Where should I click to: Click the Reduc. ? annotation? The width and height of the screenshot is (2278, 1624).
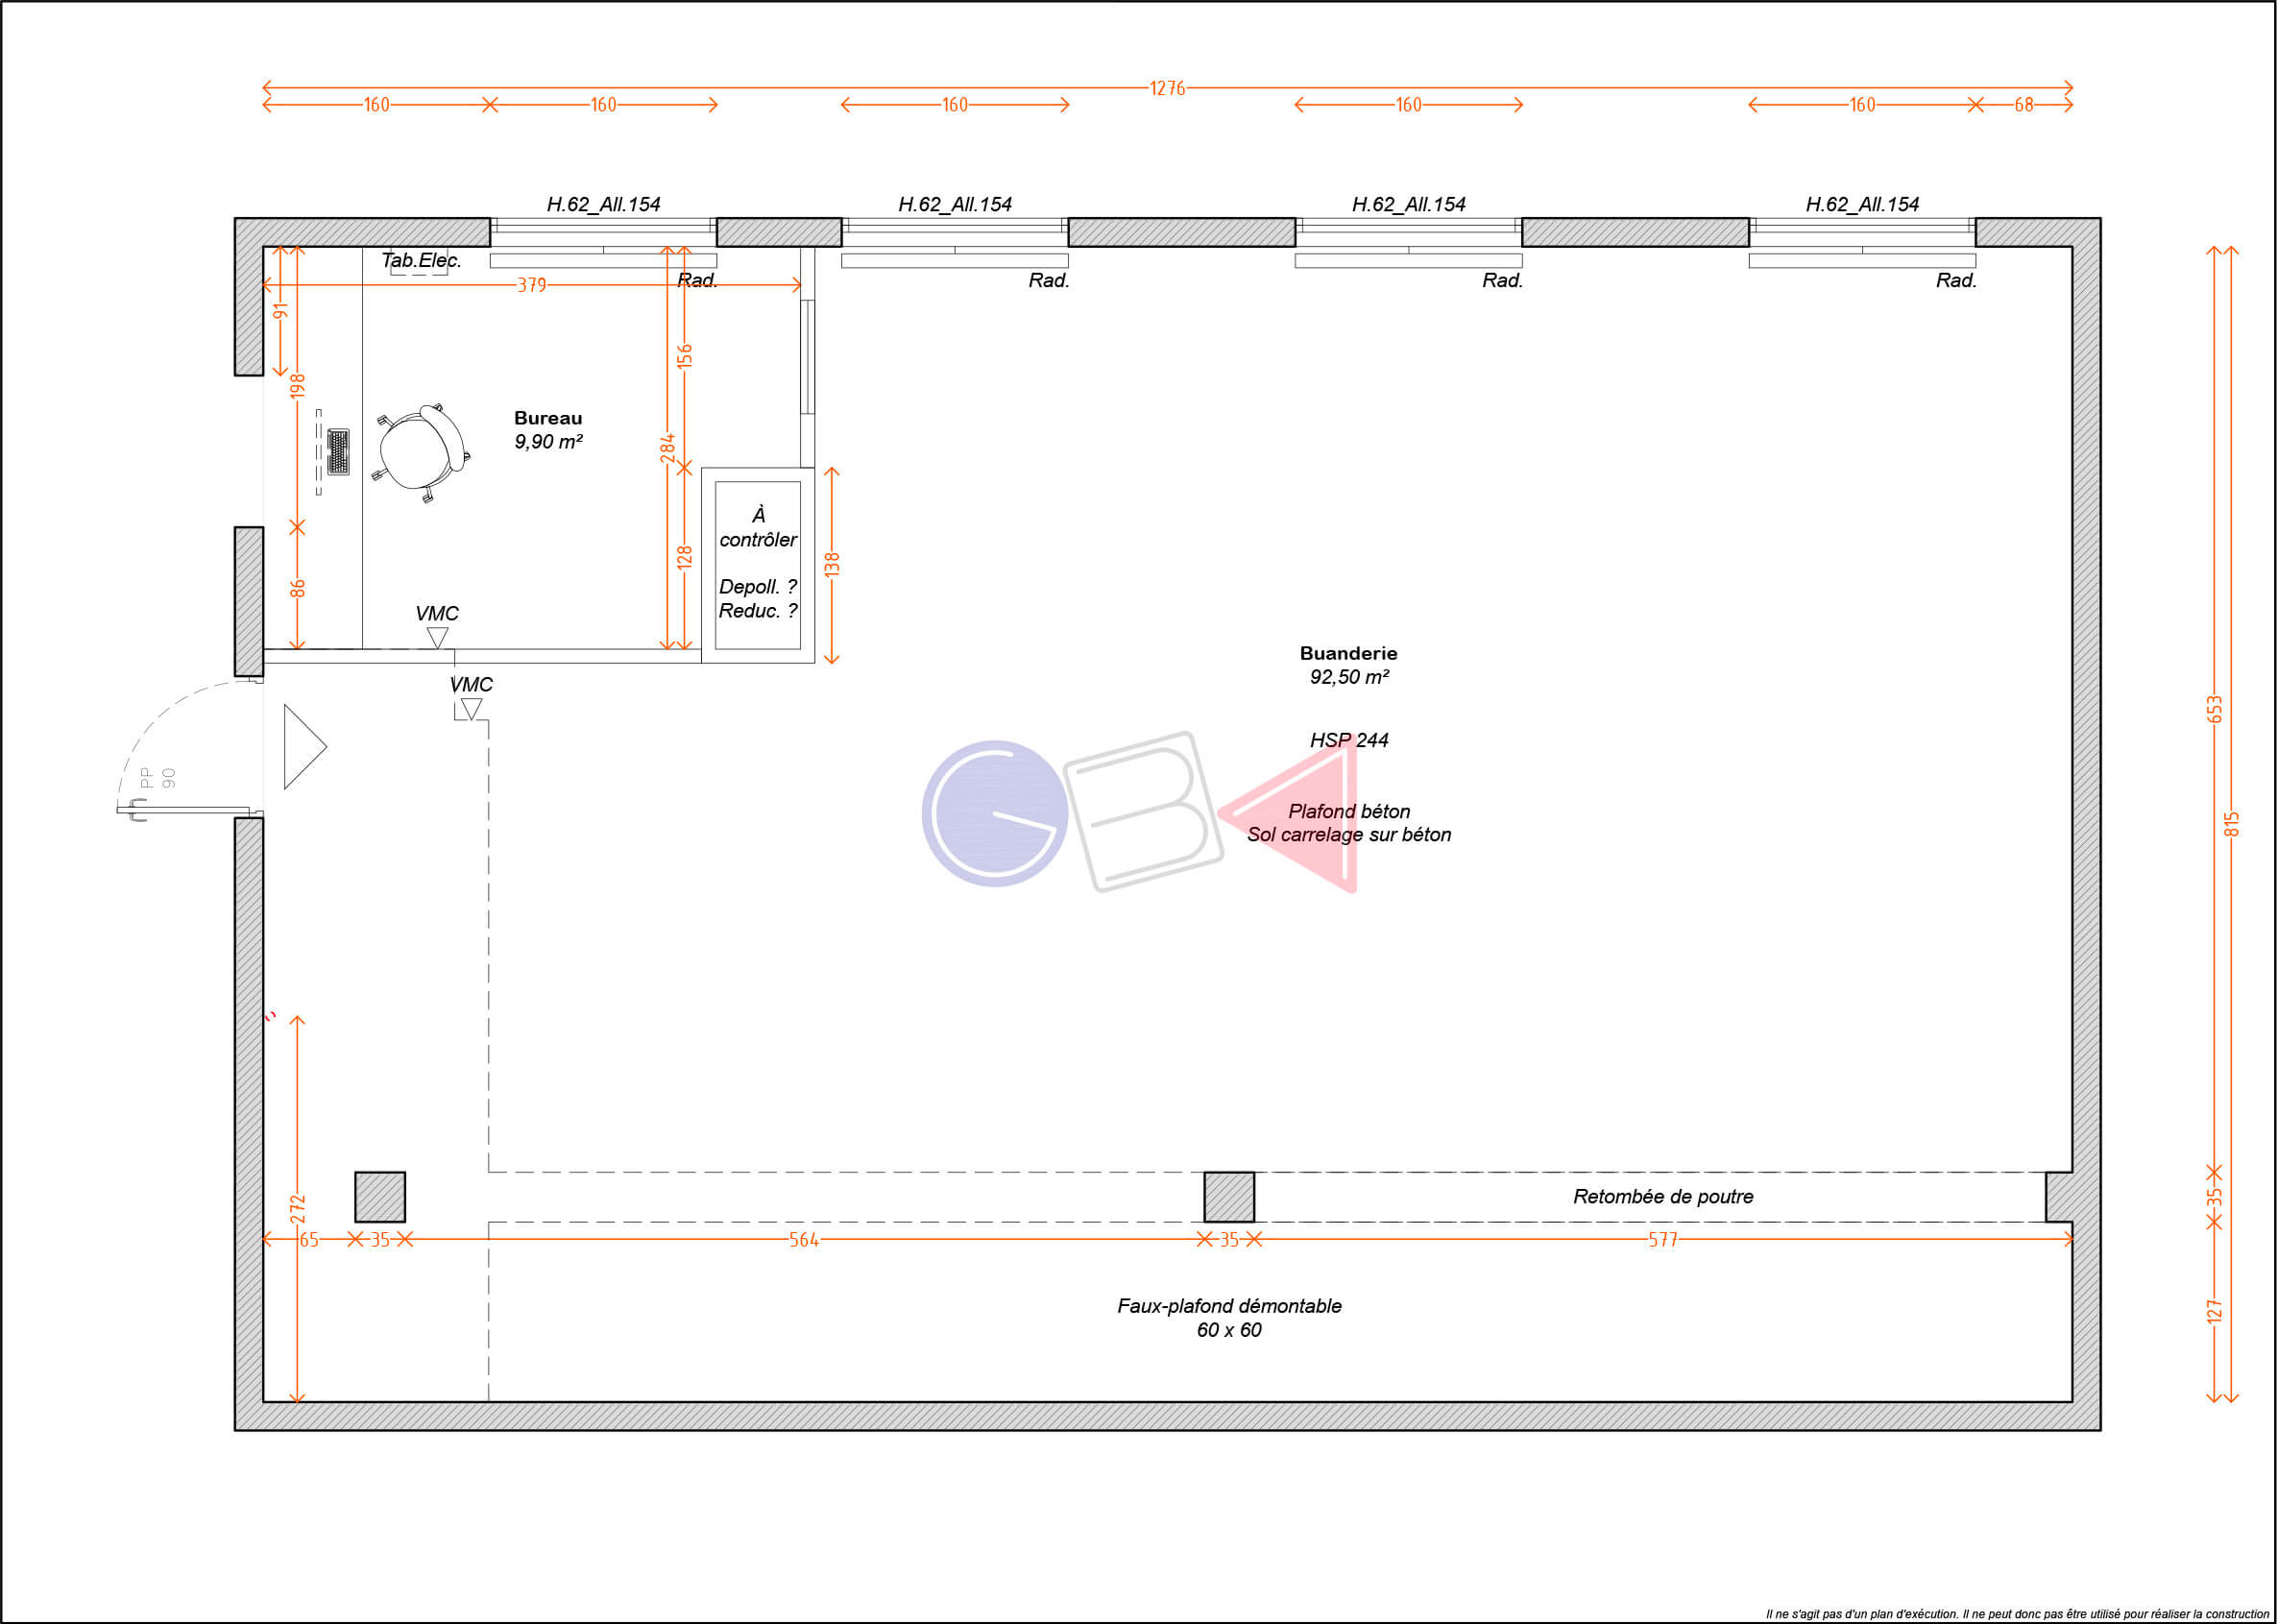pos(758,611)
